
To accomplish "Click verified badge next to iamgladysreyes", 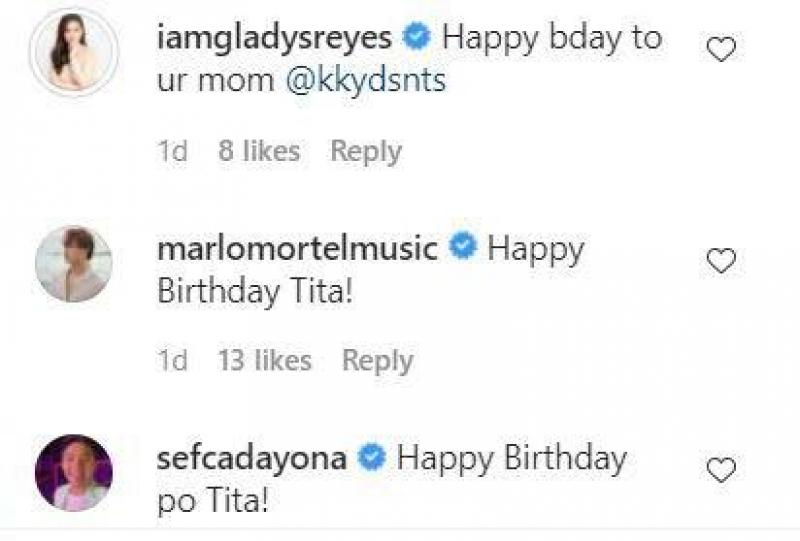I will (416, 39).
